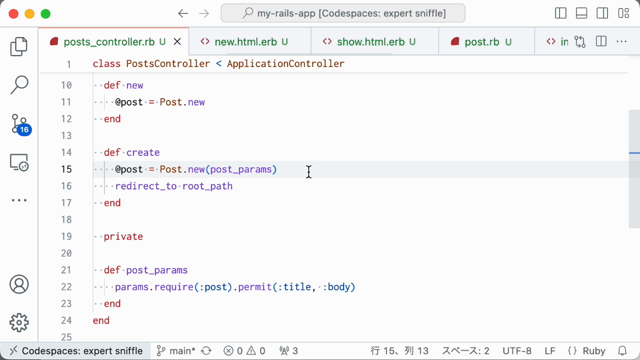
Task: Open the UTF-8 encoding selector
Action: point(517,351)
